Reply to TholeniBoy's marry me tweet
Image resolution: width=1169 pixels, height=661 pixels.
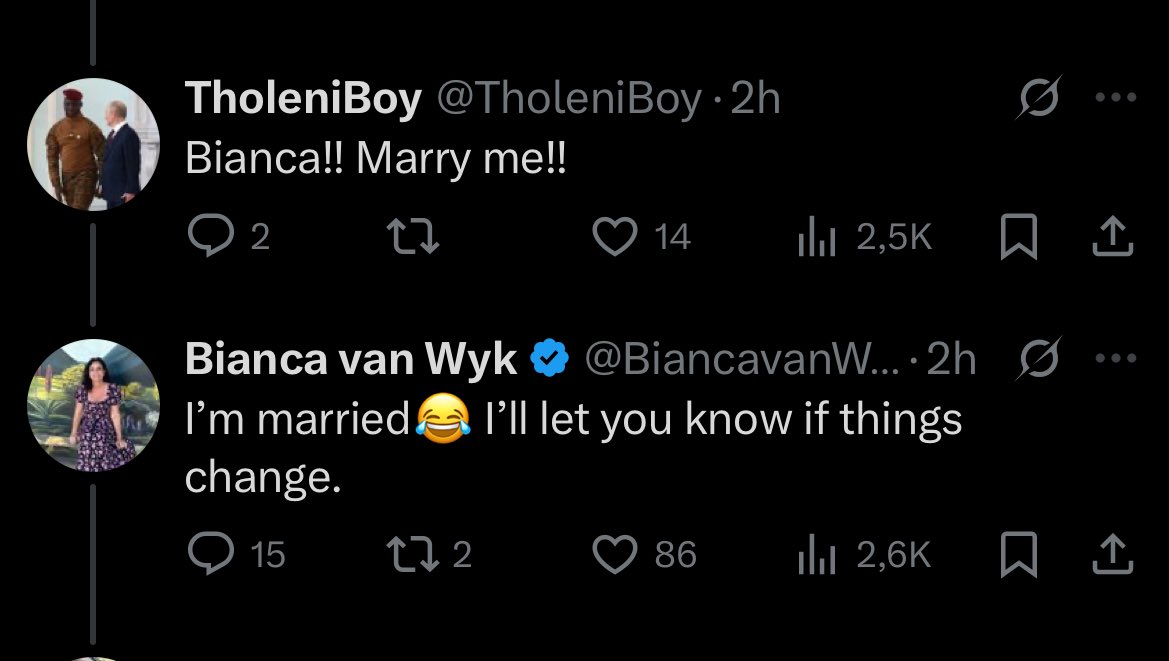click(208, 236)
